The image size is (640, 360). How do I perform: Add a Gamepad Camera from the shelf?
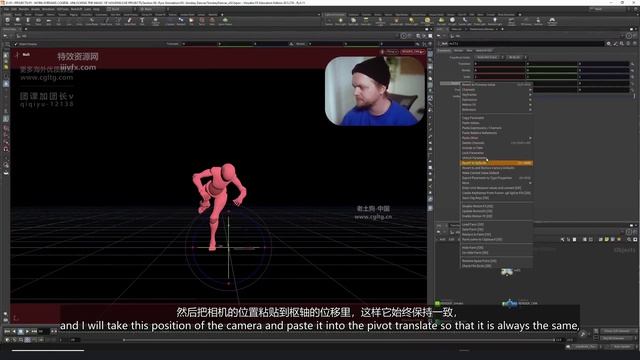(x=552, y=21)
